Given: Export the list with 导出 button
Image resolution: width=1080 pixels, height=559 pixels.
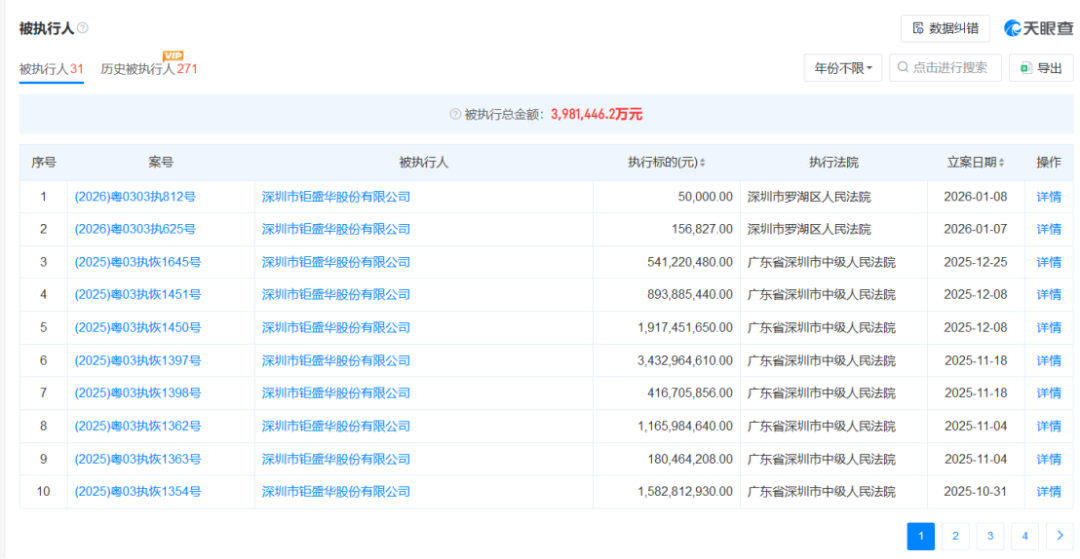Looking at the screenshot, I should tap(1041, 68).
